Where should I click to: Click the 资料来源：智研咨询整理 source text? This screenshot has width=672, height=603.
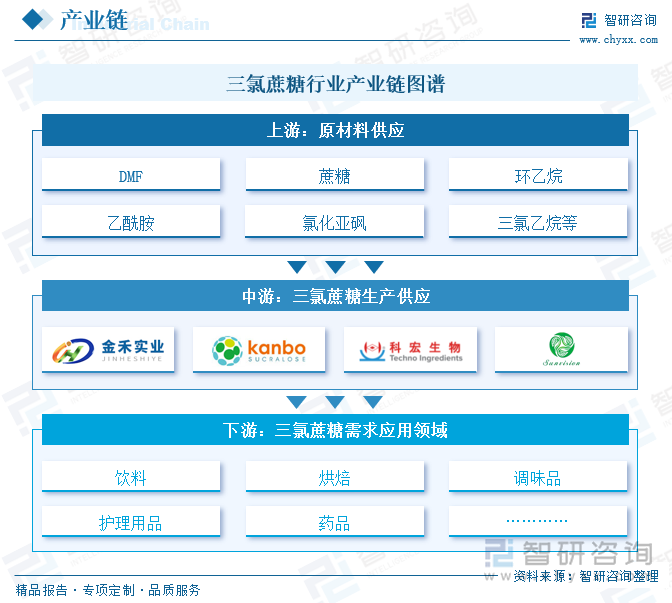tap(585, 576)
